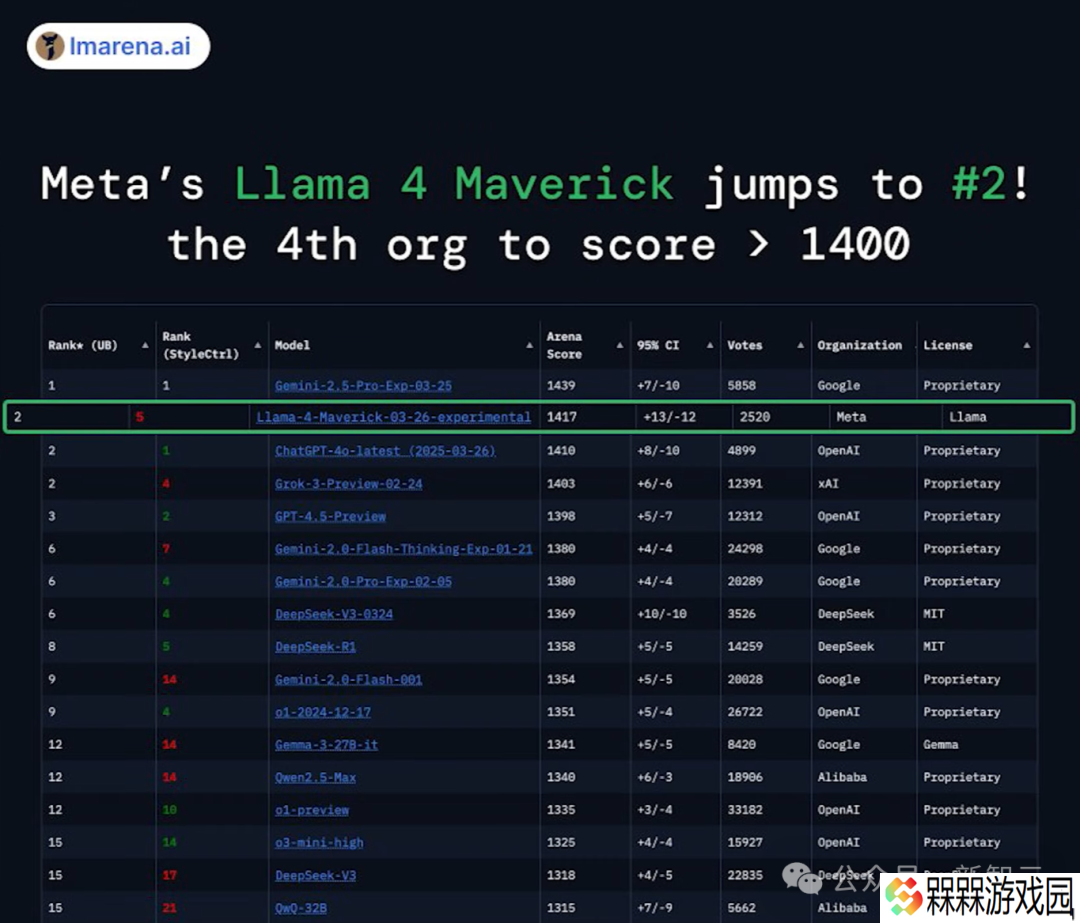Click the votes value 2520
The height and width of the screenshot is (923, 1080).
click(755, 417)
